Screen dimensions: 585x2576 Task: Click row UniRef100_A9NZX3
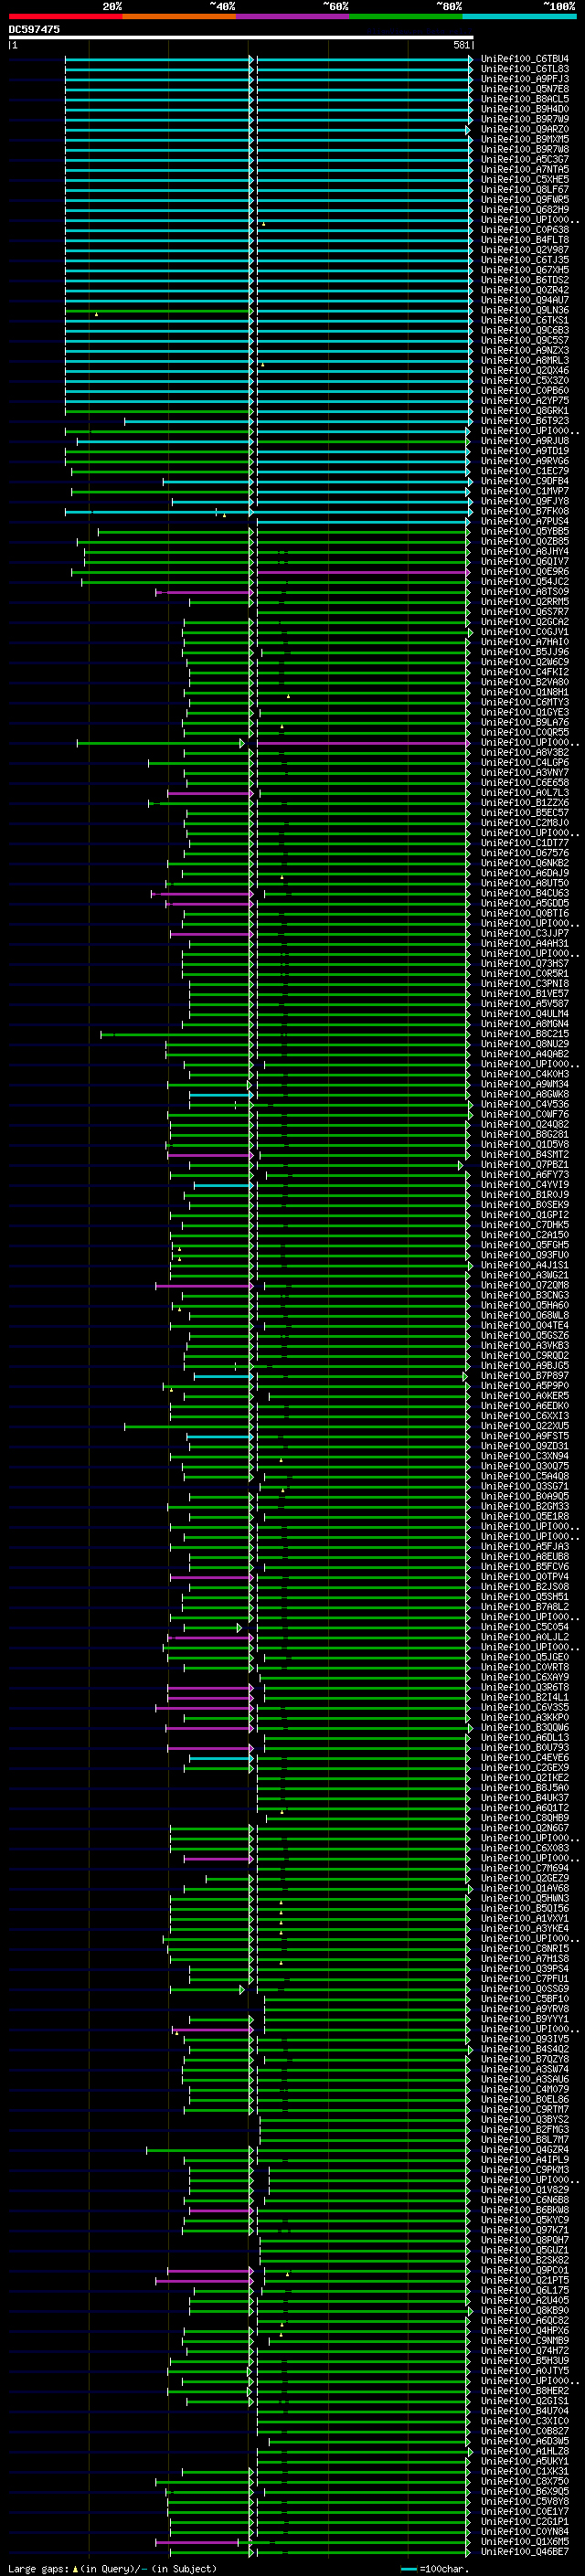coord(524,351)
